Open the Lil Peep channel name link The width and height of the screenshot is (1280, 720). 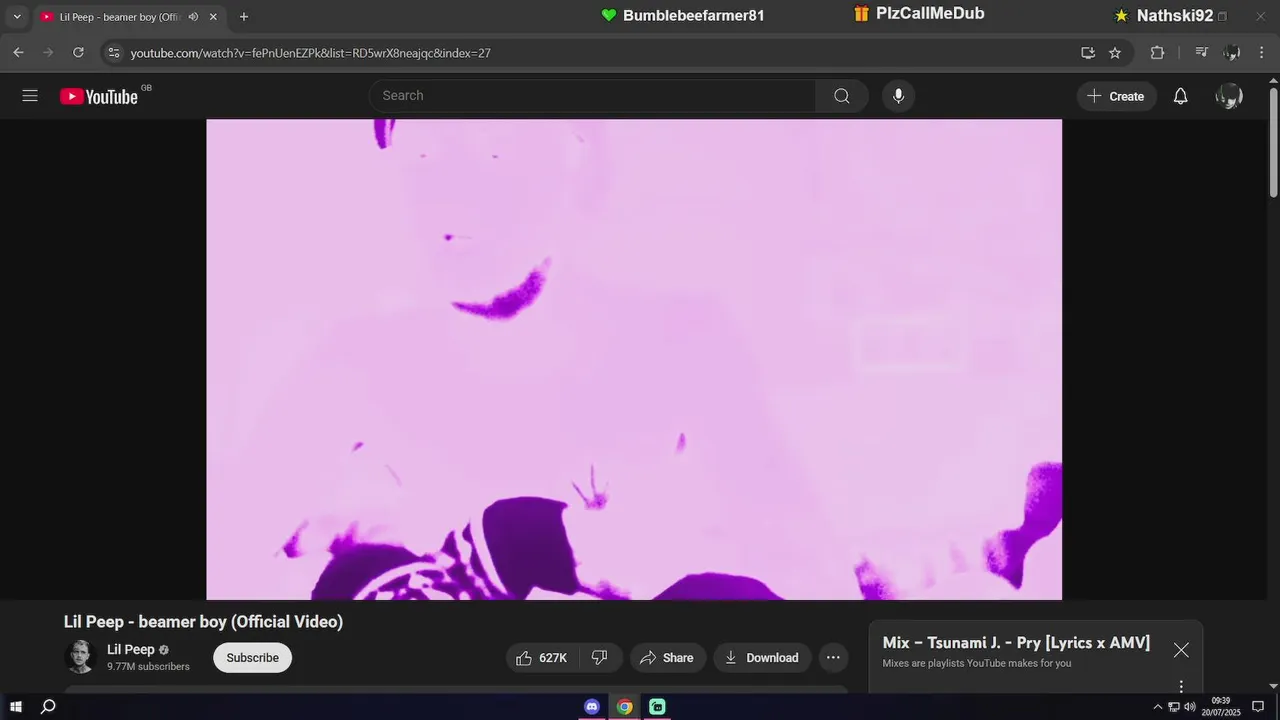click(131, 649)
